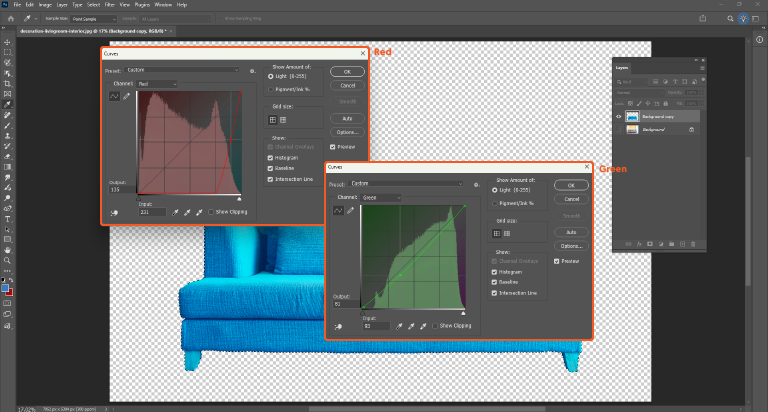The width and height of the screenshot is (768, 412).
Task: Select the Rectangular Marquee tool
Action: coord(7,52)
